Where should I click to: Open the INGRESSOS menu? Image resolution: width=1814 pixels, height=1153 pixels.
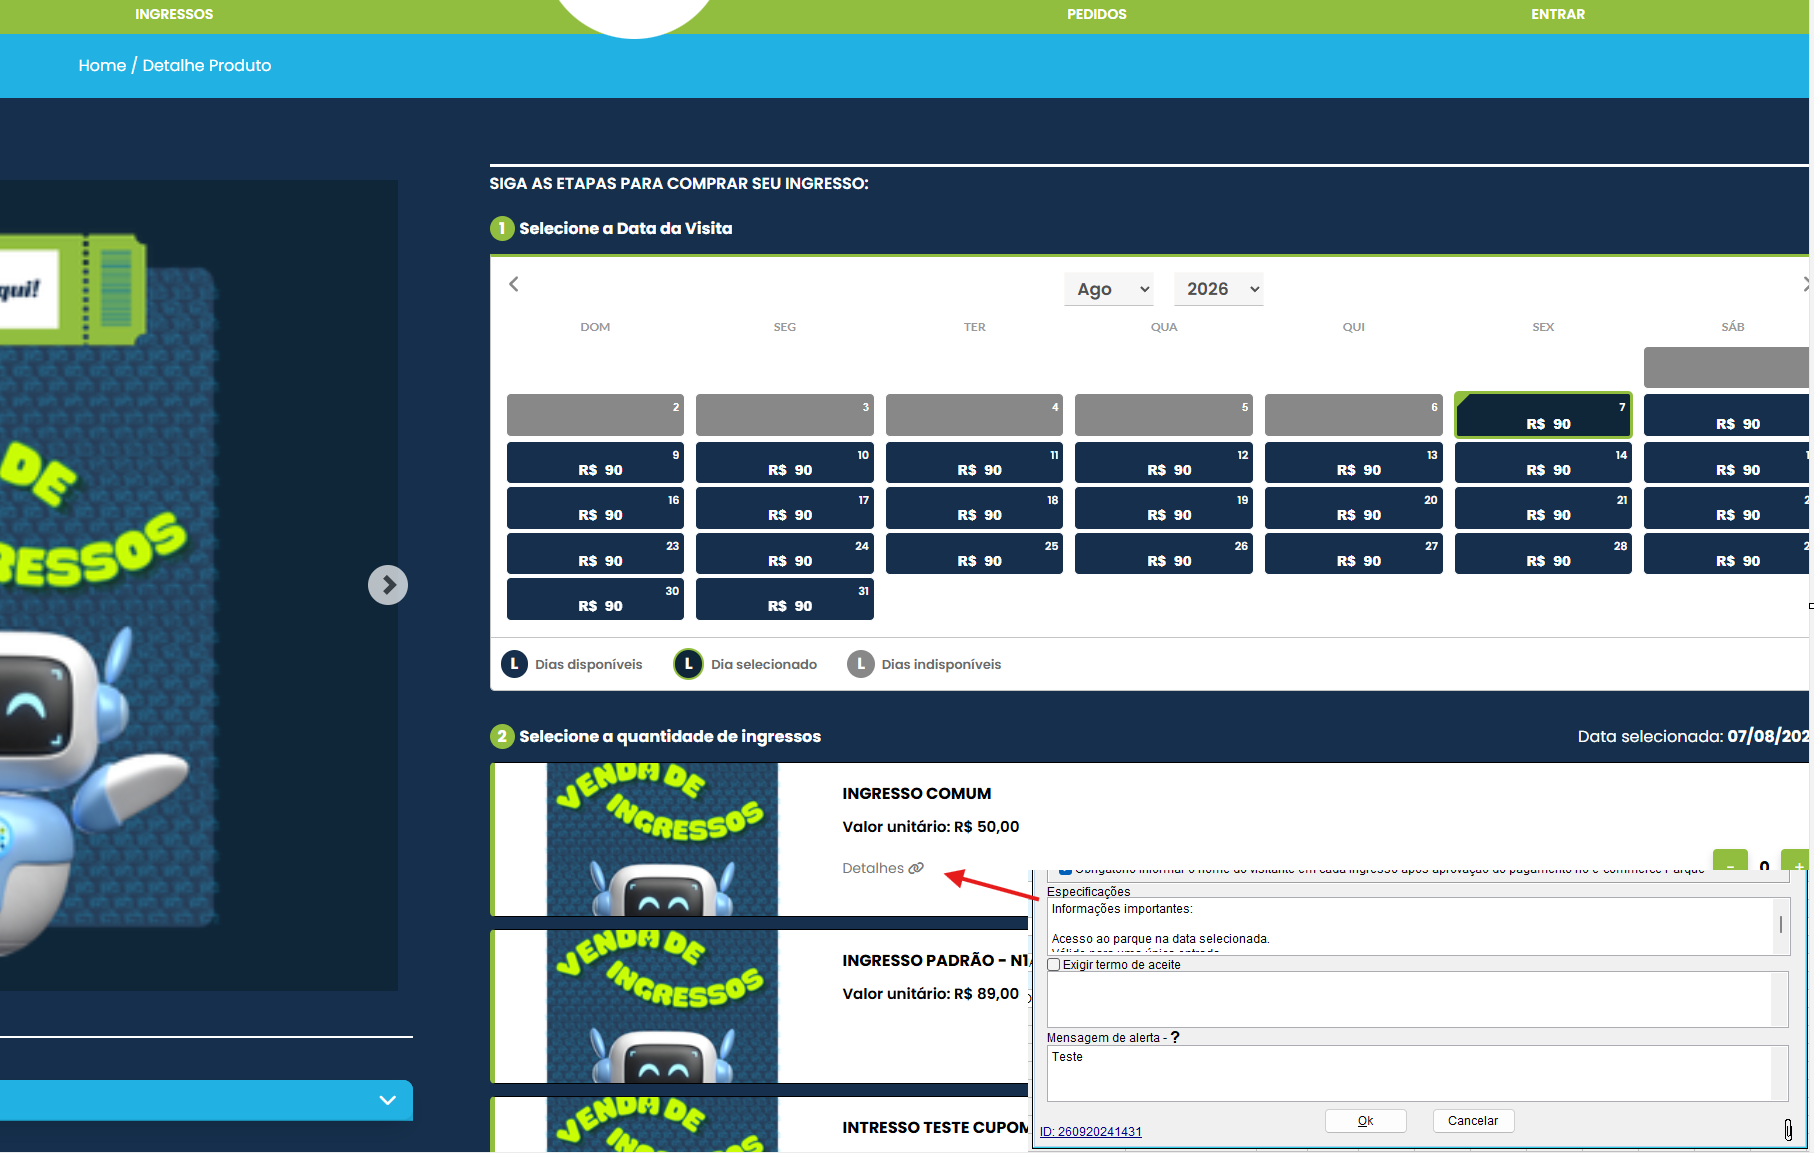pyautogui.click(x=174, y=14)
